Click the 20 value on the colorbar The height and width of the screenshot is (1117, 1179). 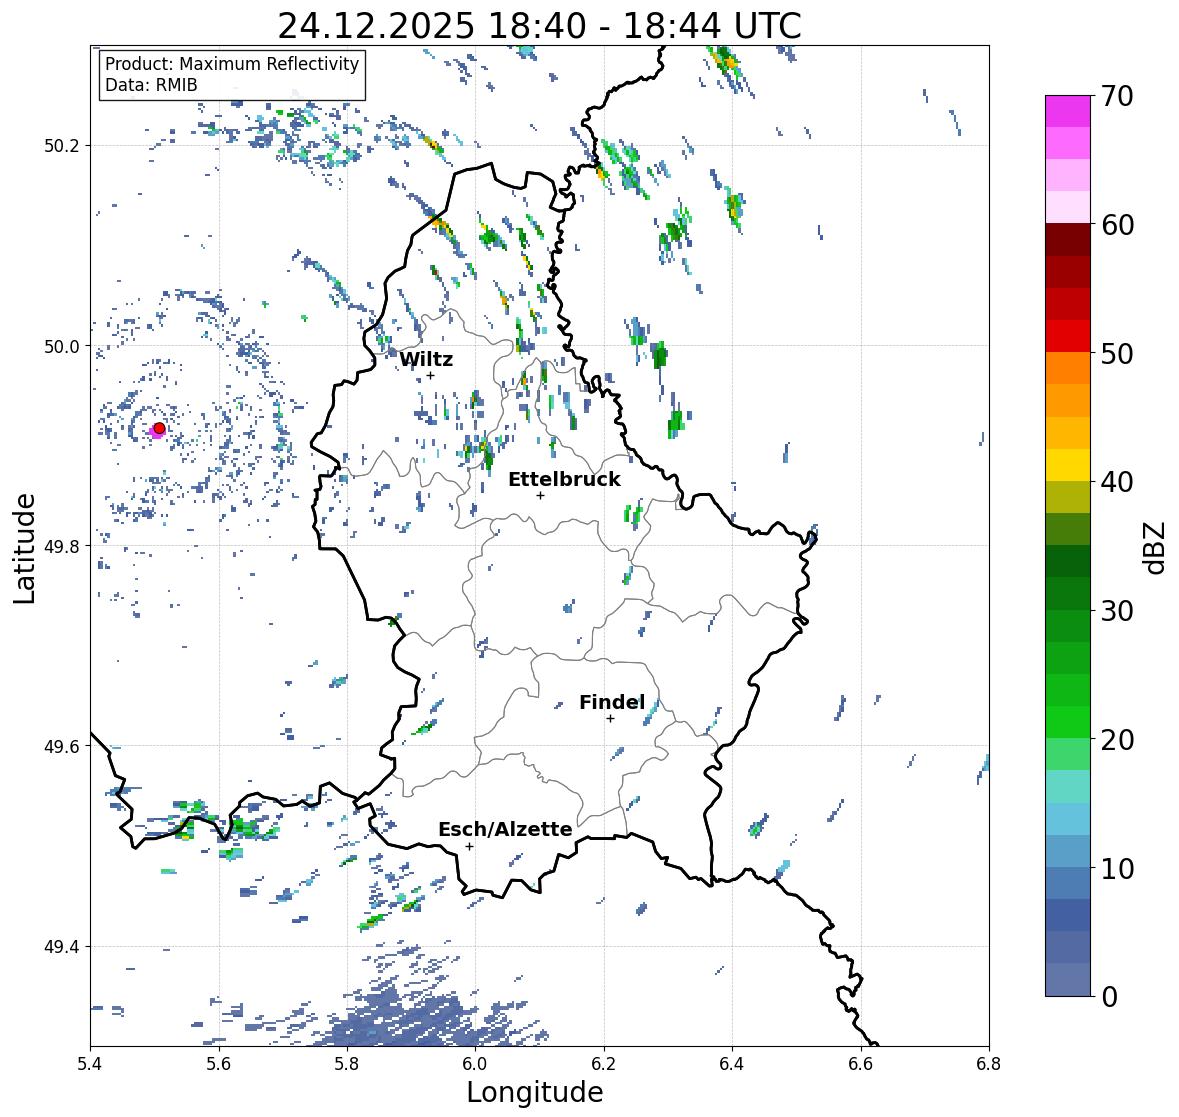point(1117,740)
